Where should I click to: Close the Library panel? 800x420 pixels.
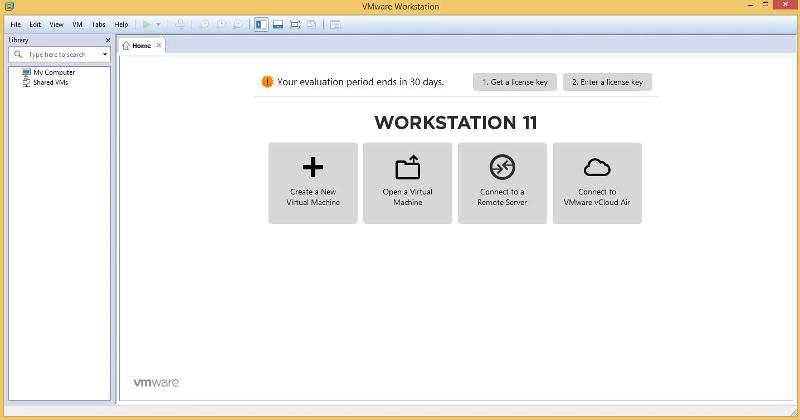coord(108,40)
